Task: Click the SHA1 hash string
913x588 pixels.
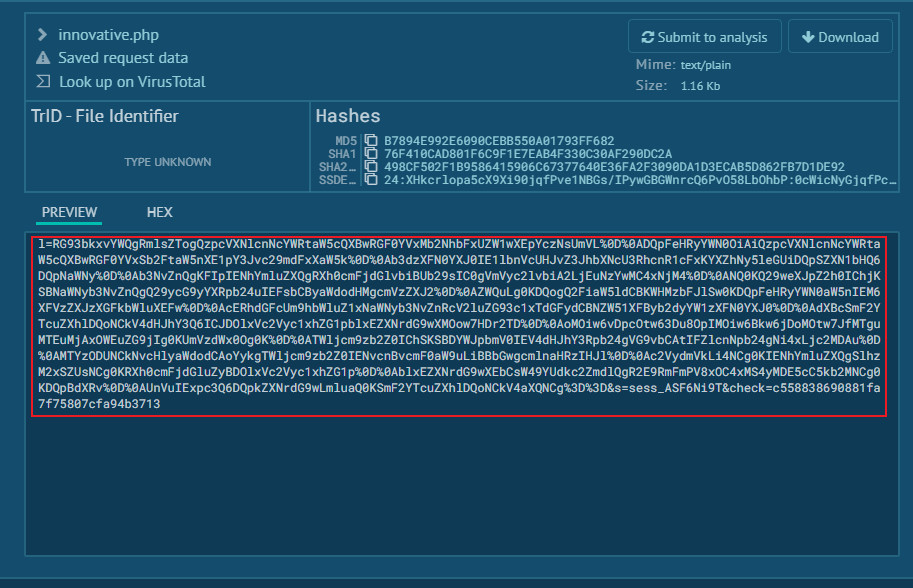Action: pyautogui.click(x=528, y=154)
